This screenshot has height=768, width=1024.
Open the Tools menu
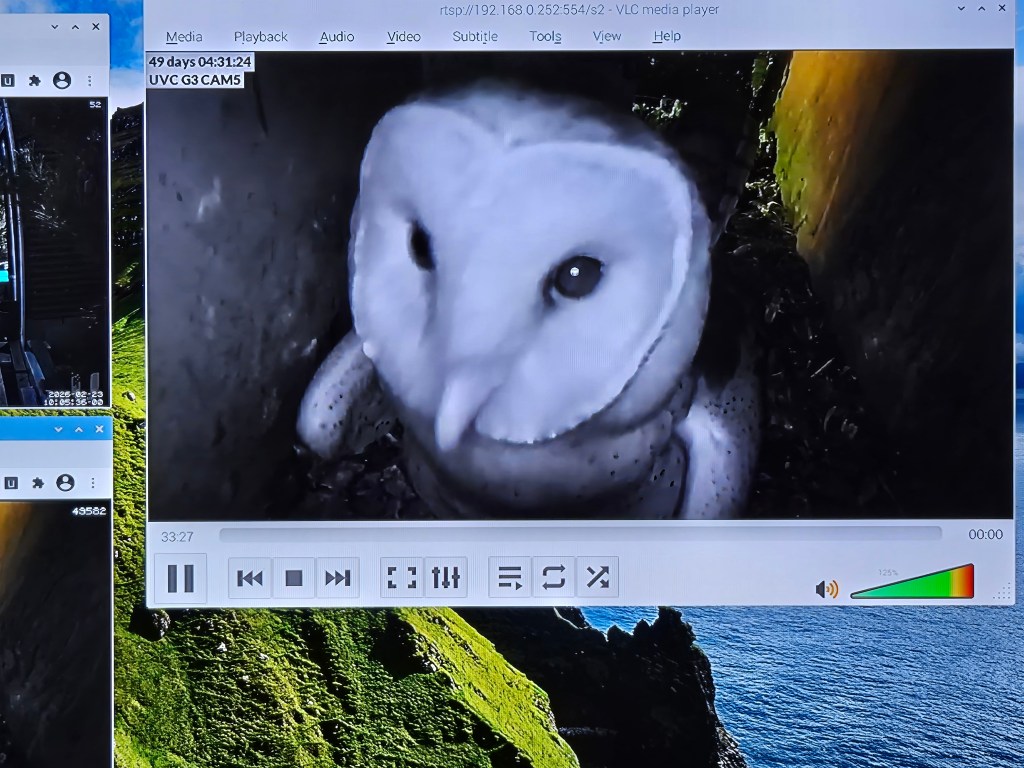(x=545, y=37)
